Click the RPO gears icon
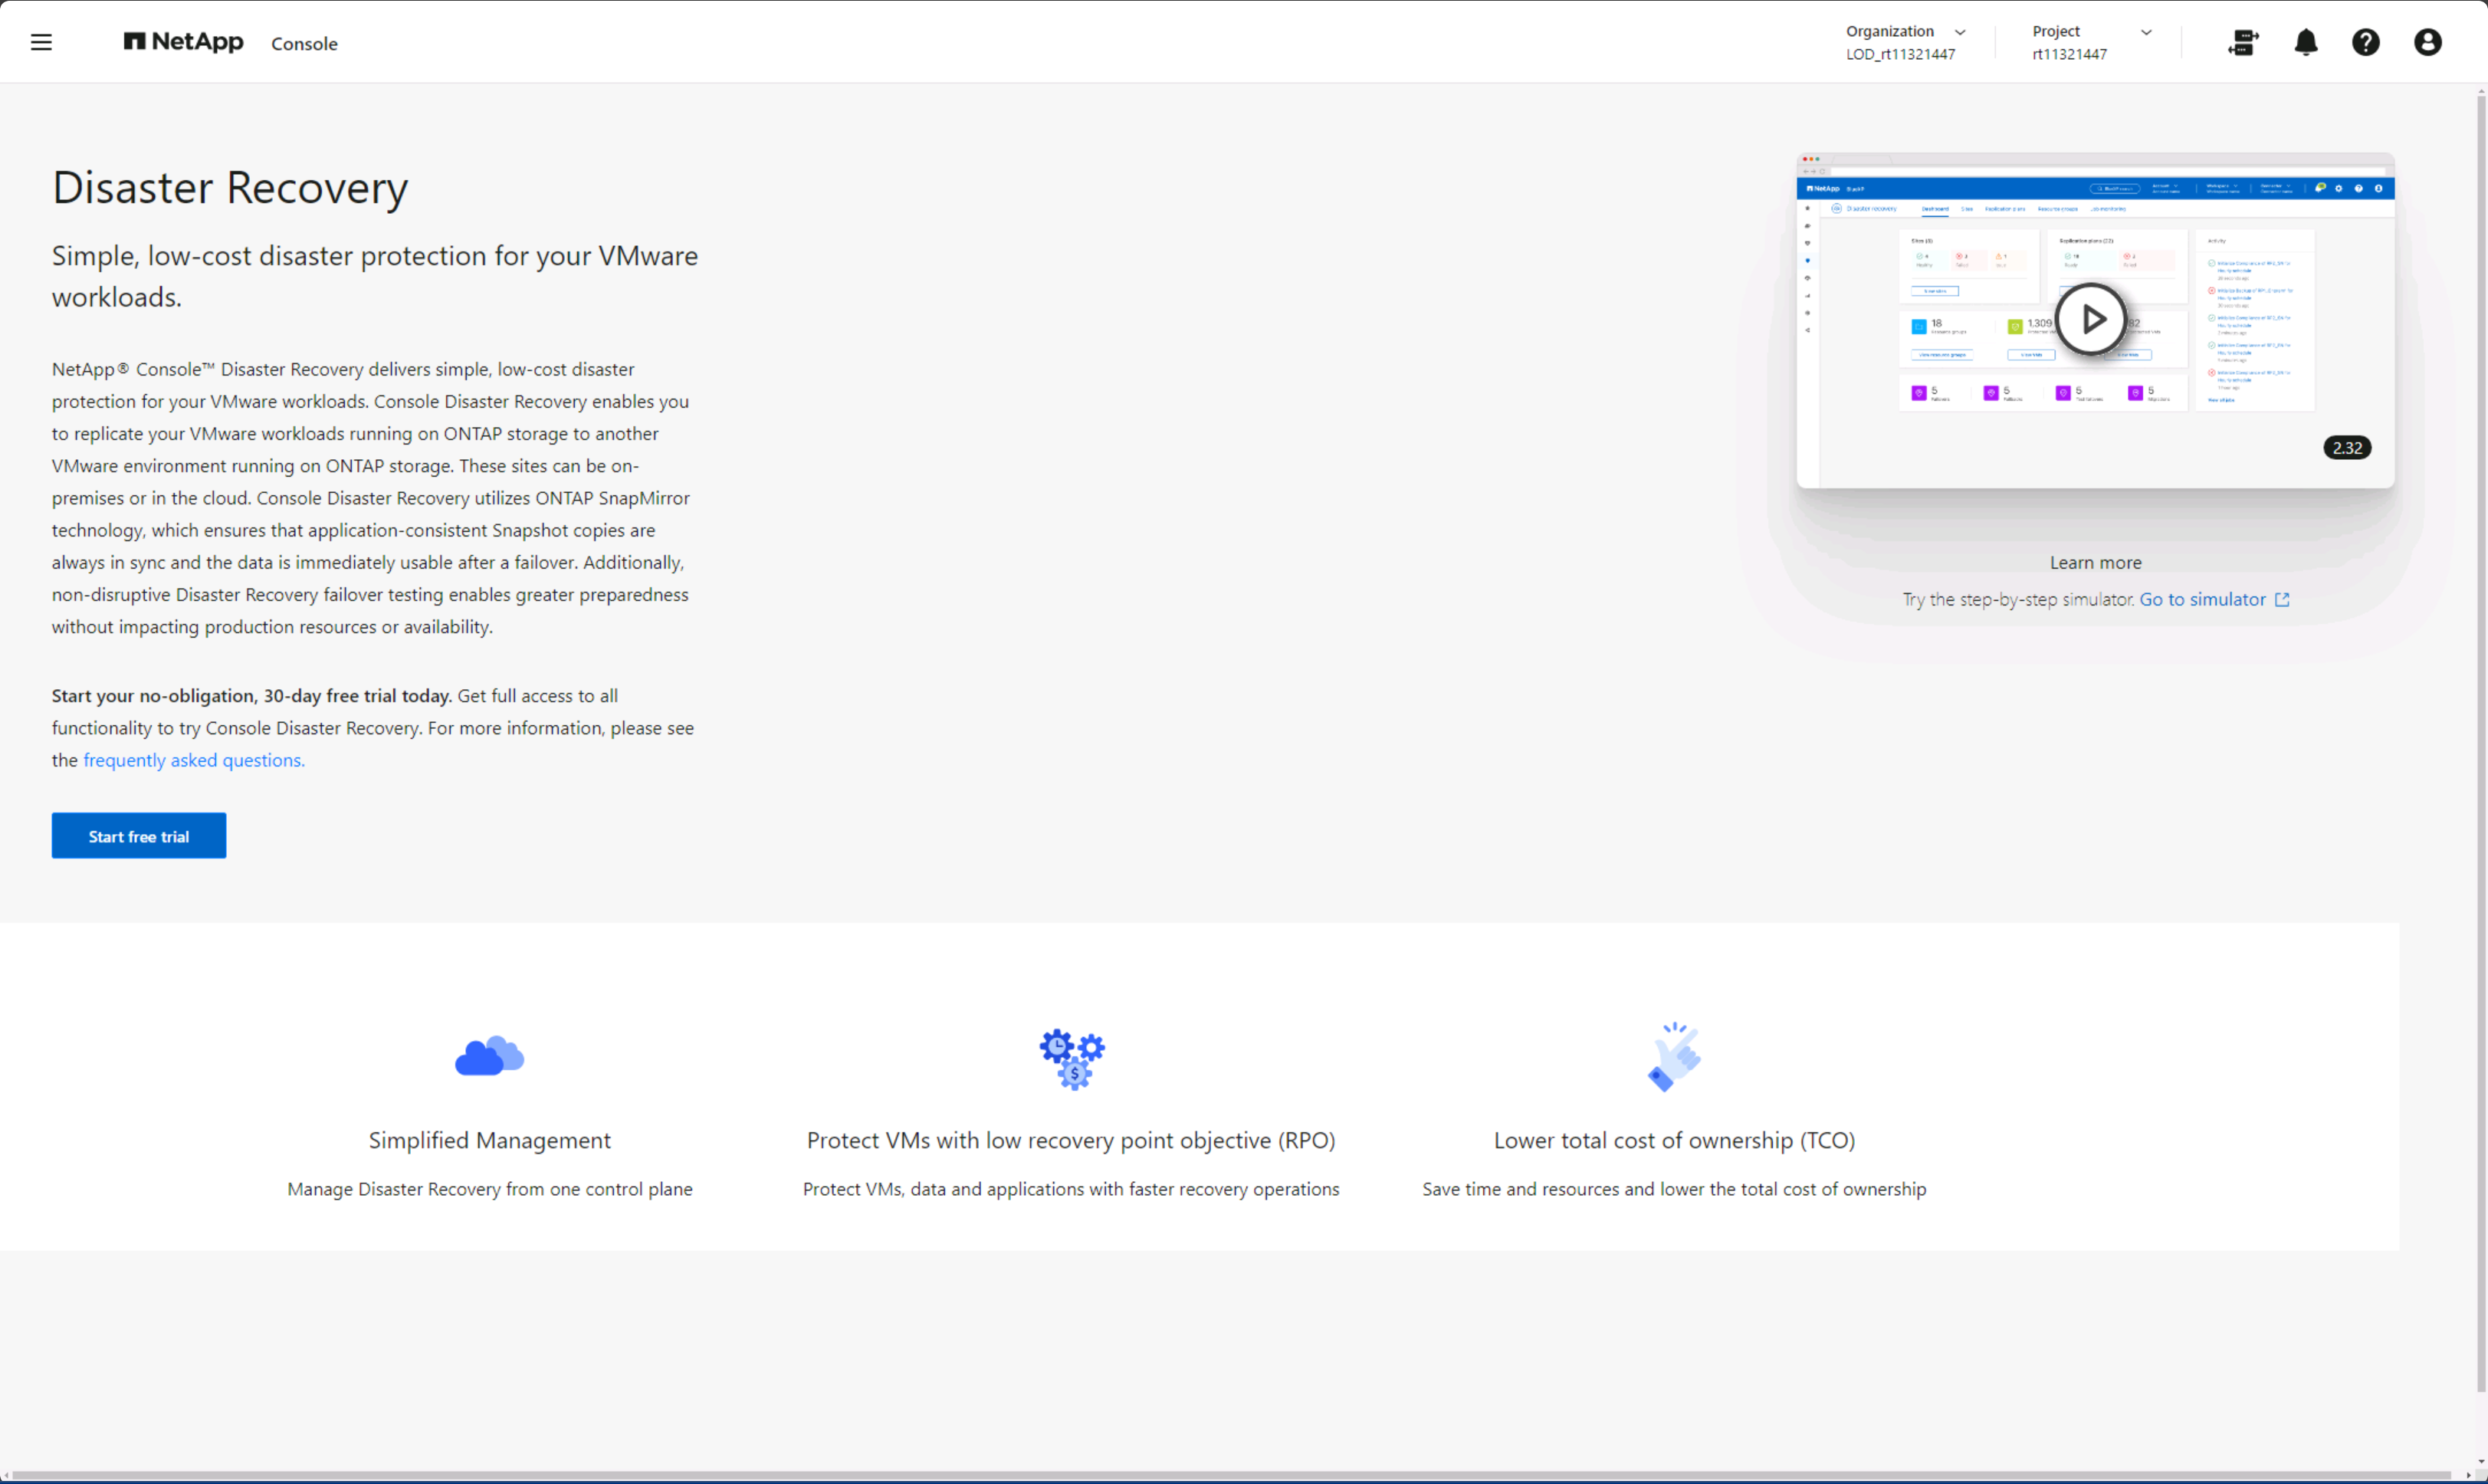Screen dimensions: 2488x1484 click(1071, 1058)
